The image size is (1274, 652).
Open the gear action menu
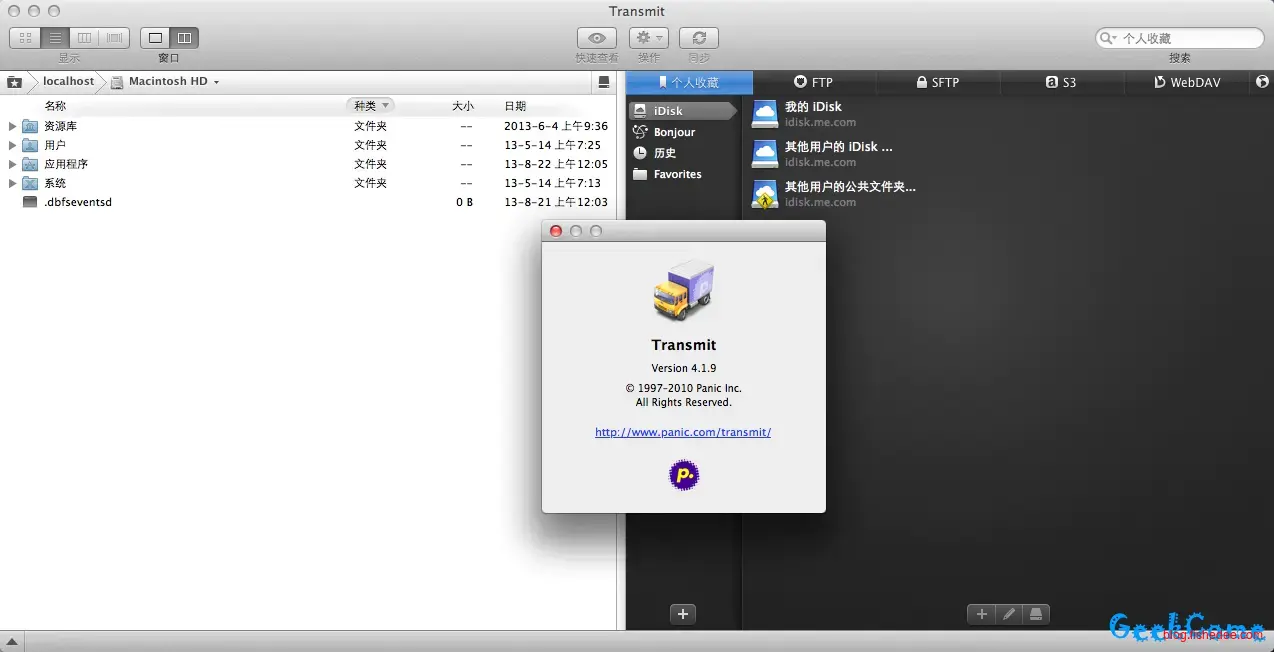(648, 38)
